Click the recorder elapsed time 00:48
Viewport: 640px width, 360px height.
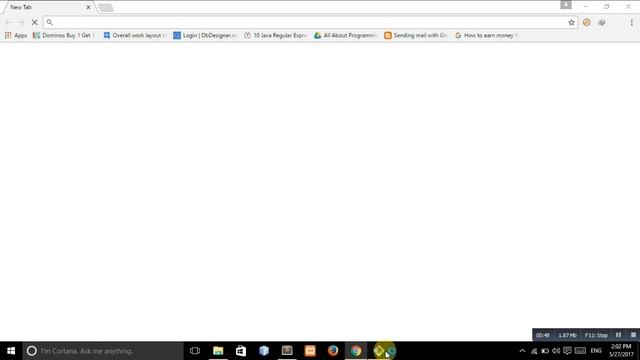tap(542, 335)
